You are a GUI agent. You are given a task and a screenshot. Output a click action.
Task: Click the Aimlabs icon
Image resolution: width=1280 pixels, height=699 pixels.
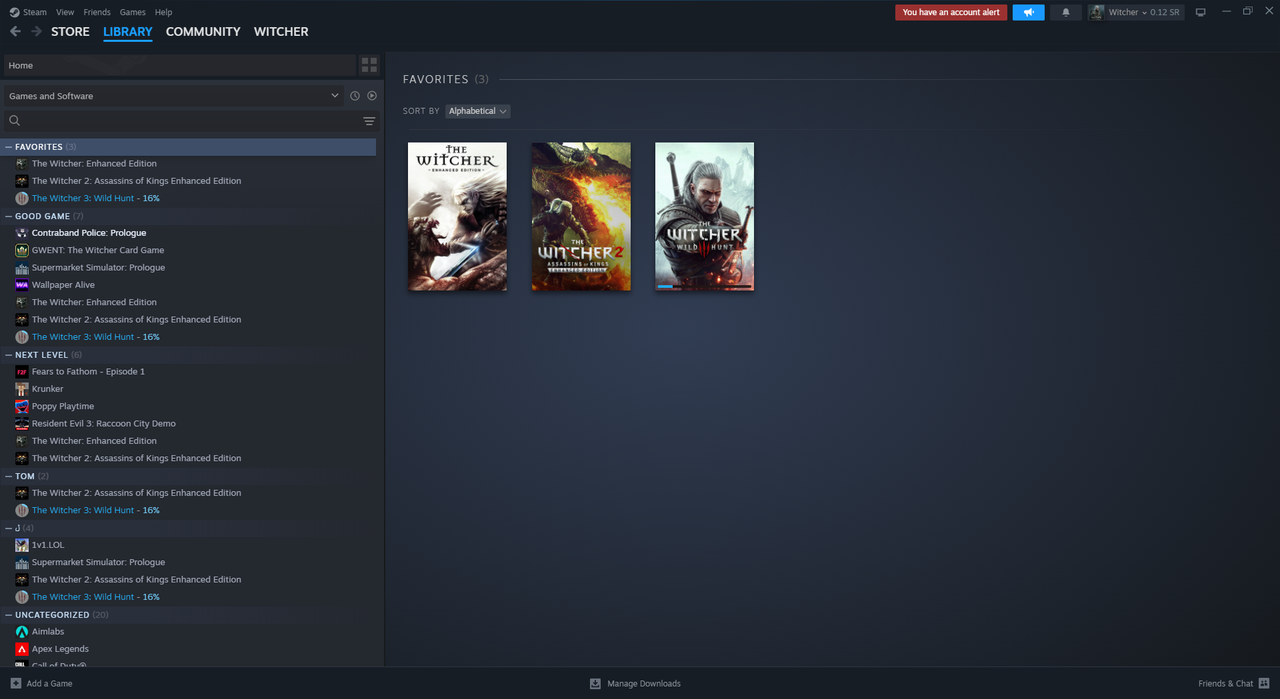(x=22, y=632)
